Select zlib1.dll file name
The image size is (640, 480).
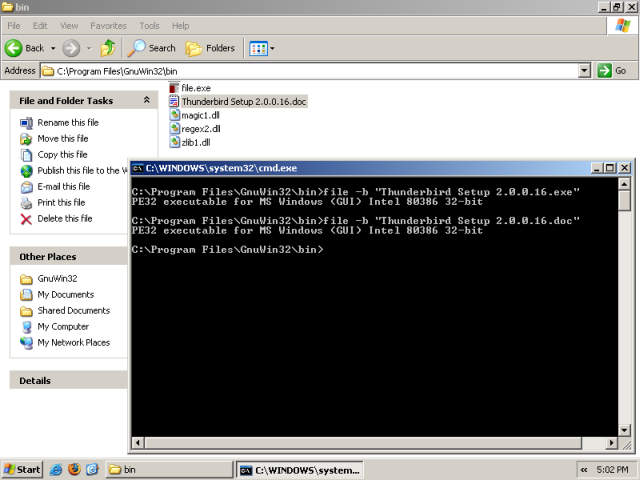click(x=196, y=142)
